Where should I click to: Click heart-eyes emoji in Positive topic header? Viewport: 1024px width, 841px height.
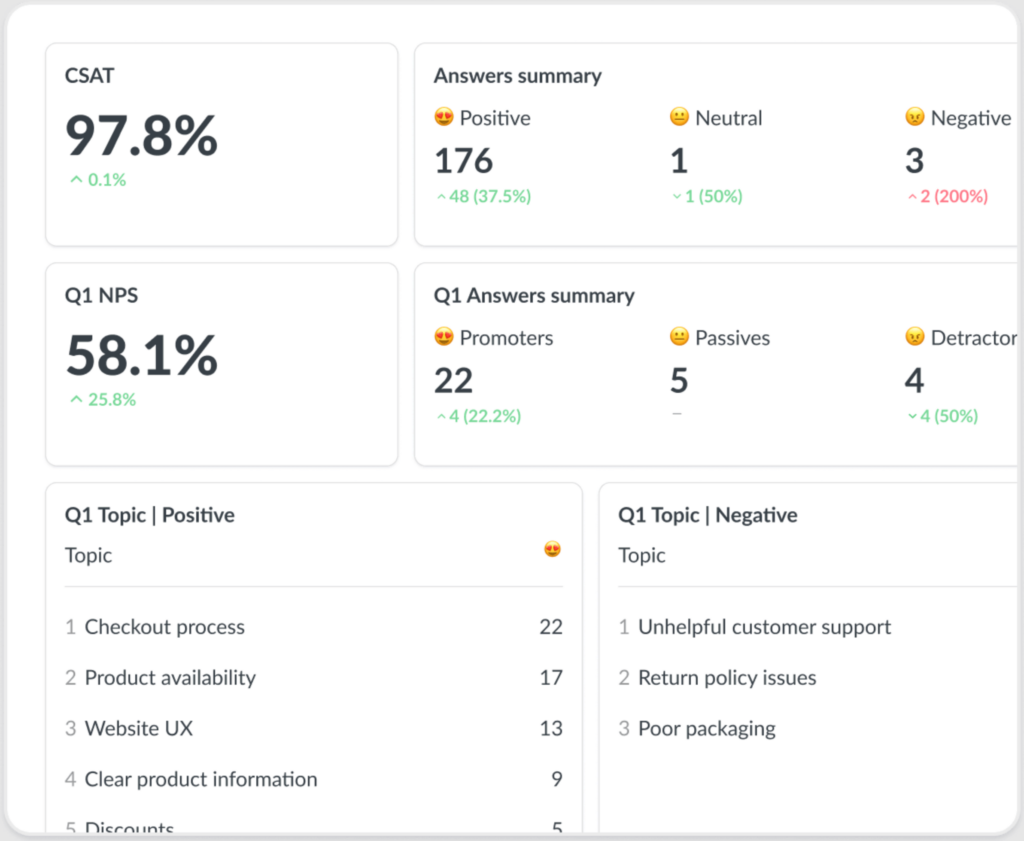click(552, 549)
